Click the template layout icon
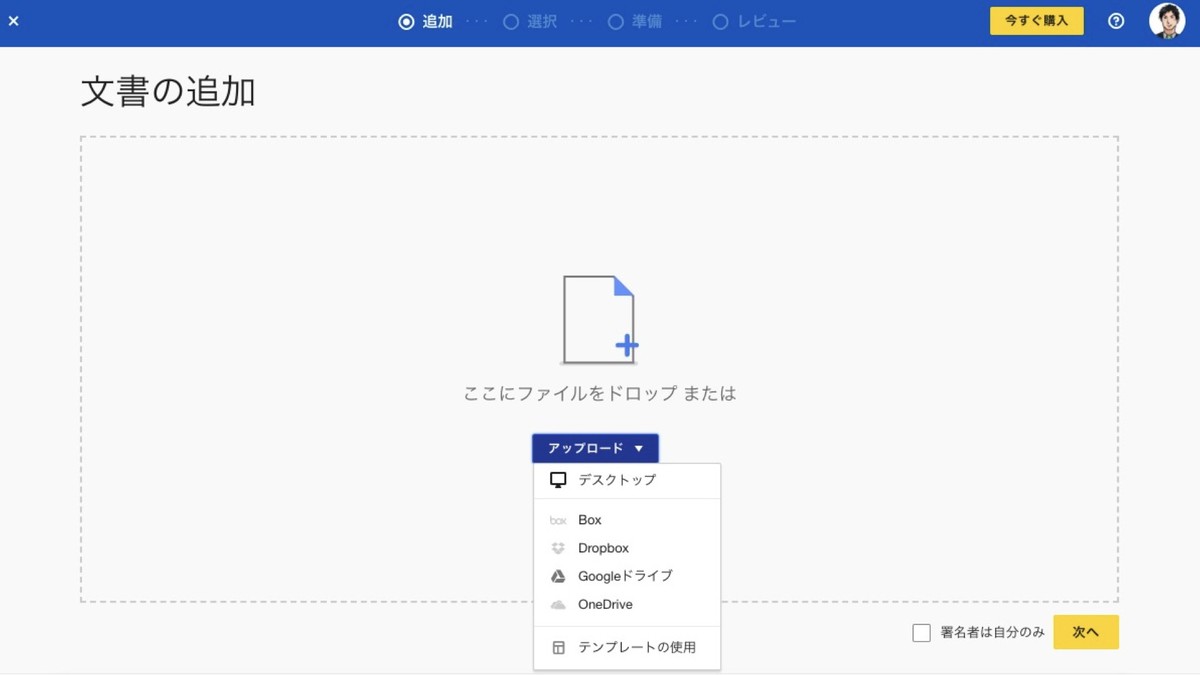 [x=558, y=647]
